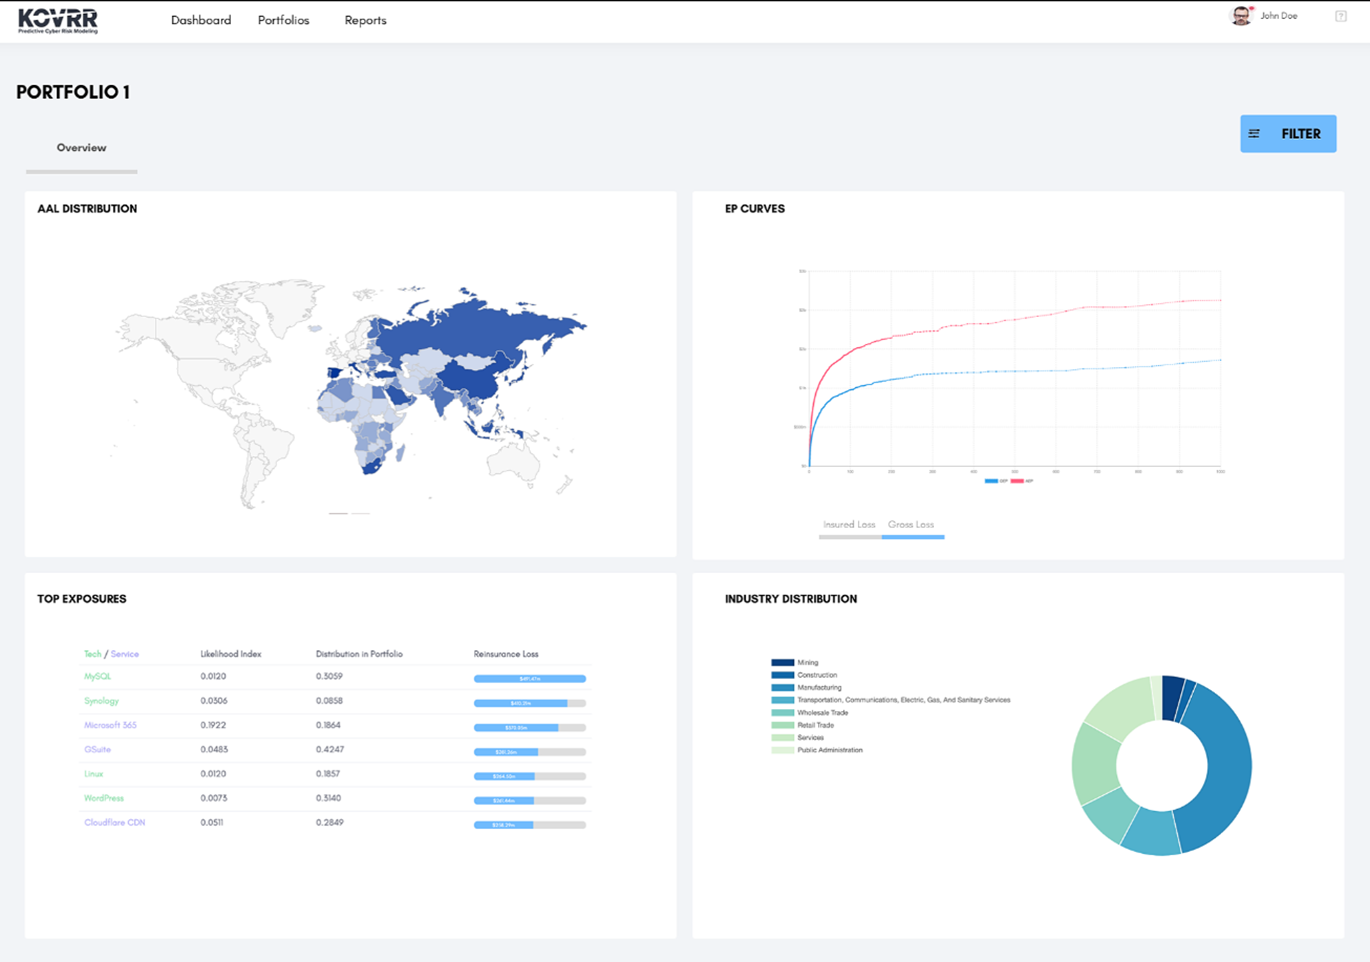Click Synology likelihood value 0.0306
The width and height of the screenshot is (1370, 962).
pos(214,701)
